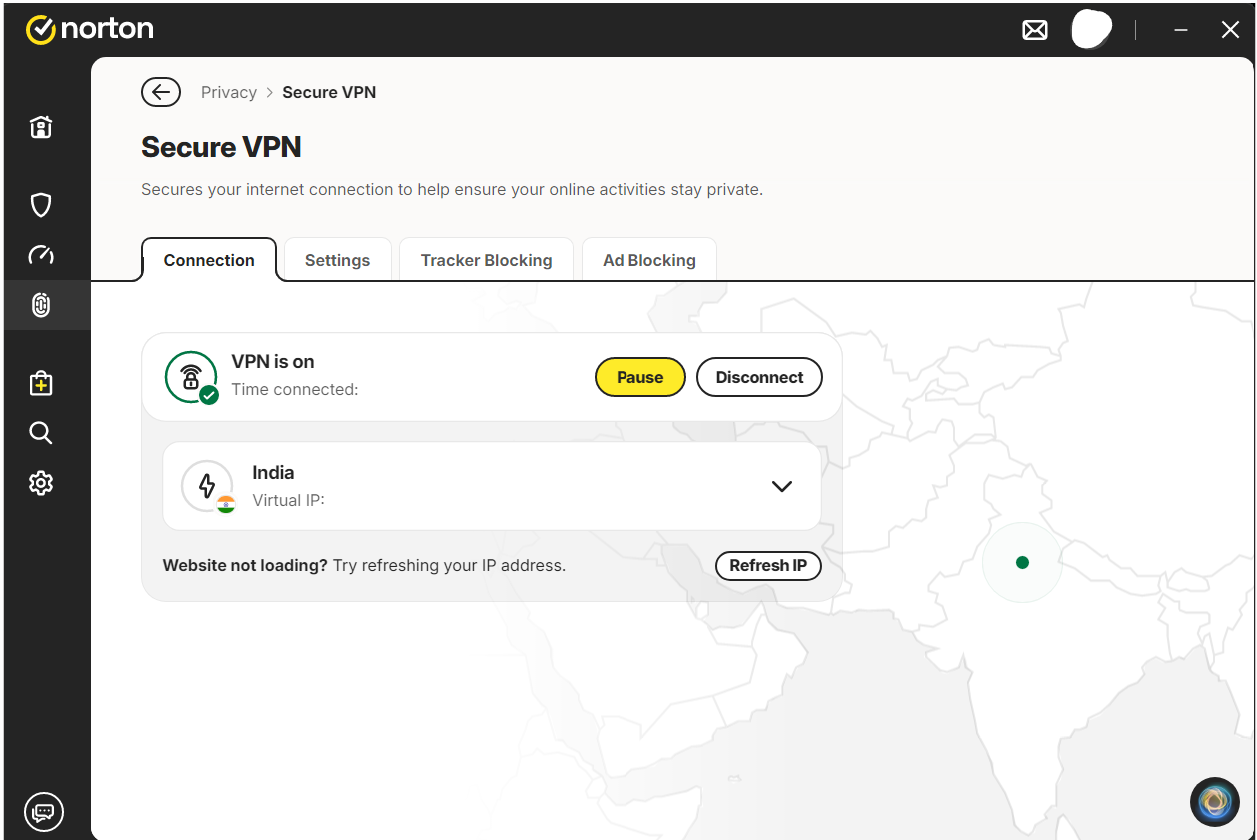Open the Performance speedometer section
The width and height of the screenshot is (1257, 840).
(x=40, y=255)
